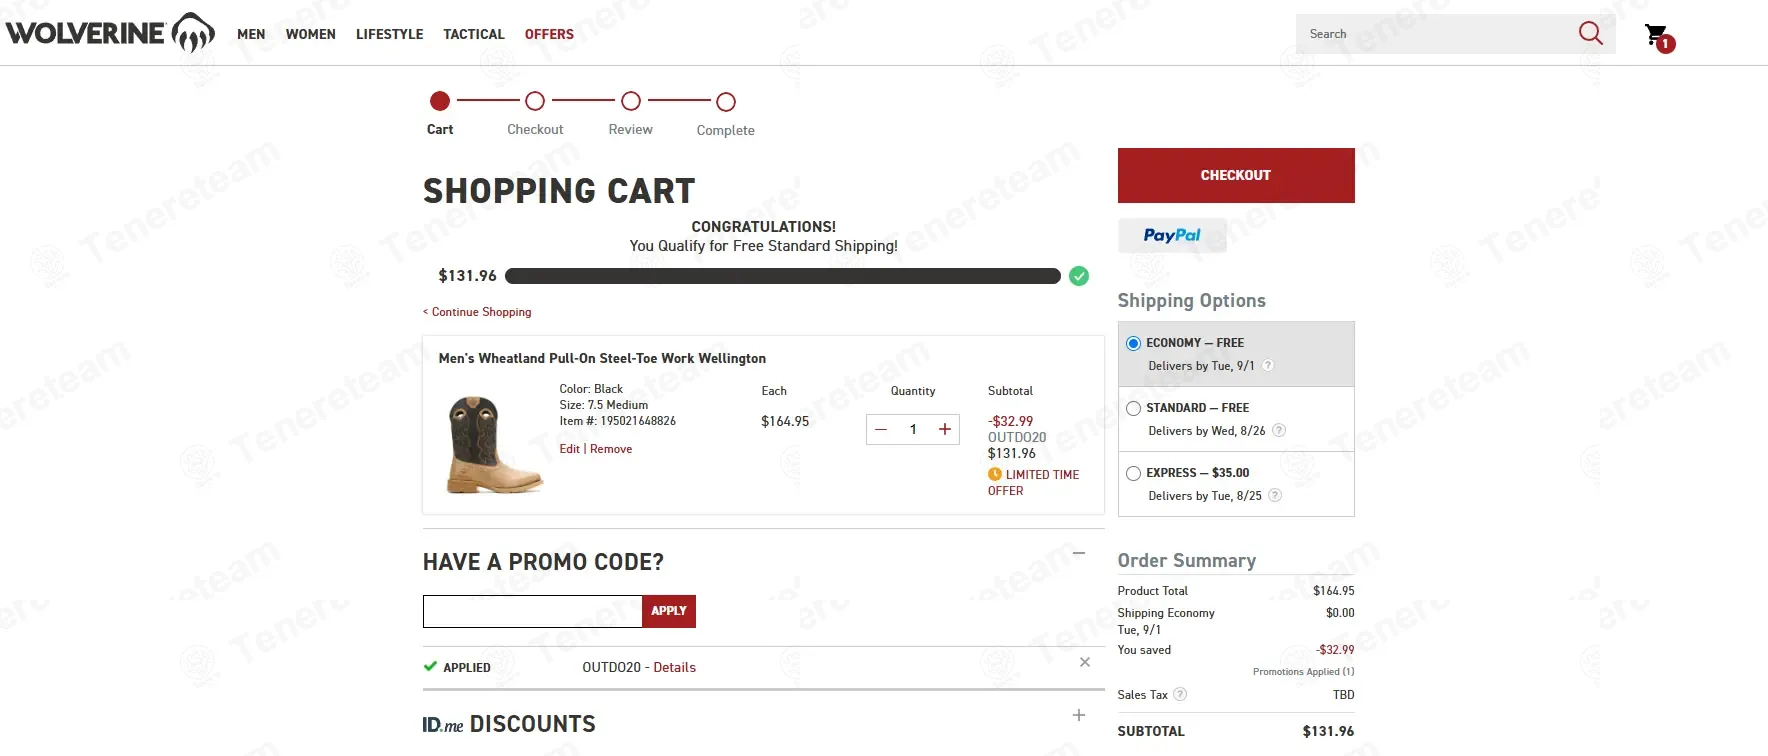This screenshot has height=756, width=1768.
Task: Click the limited time offer clock icon
Action: [995, 474]
